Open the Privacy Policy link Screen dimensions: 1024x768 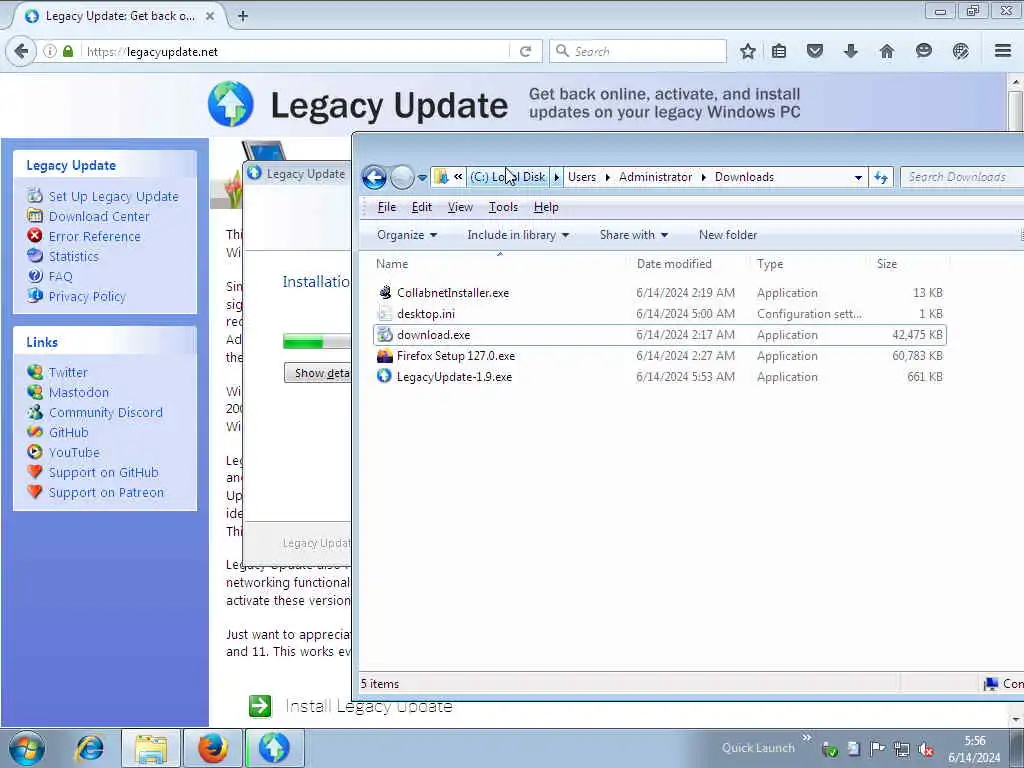(x=87, y=296)
